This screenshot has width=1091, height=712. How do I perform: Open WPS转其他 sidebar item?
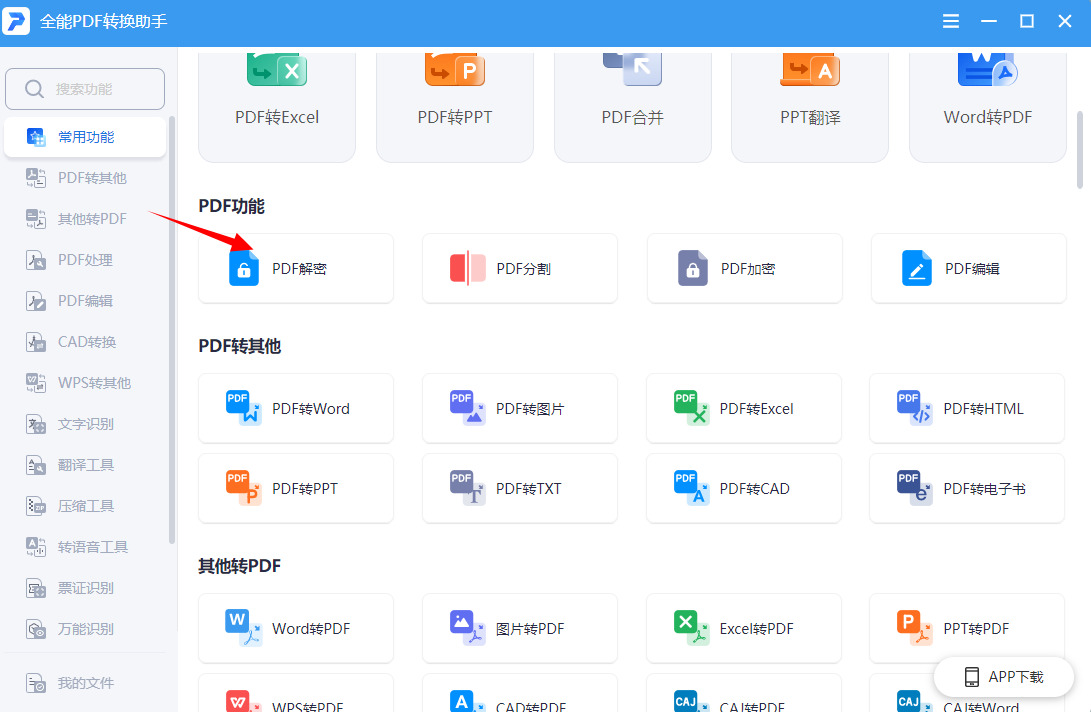85,383
